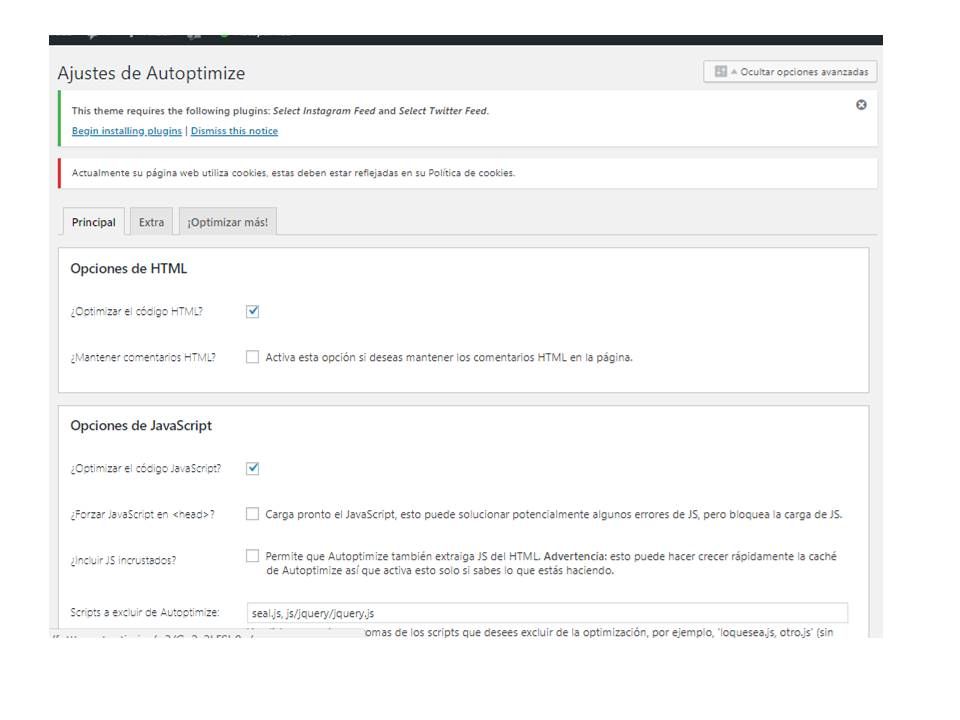Open the Extra tab
Viewport: 960px width, 720px height.
click(x=151, y=222)
